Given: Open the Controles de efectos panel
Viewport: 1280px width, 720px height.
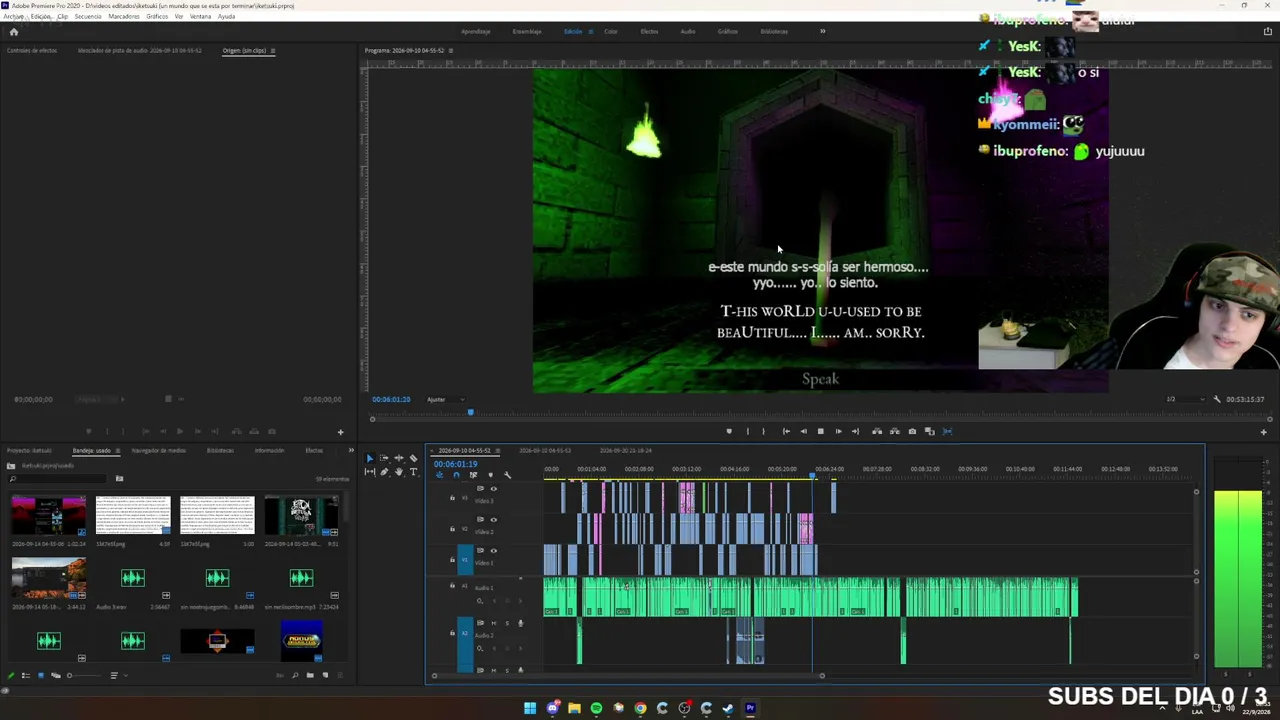Looking at the screenshot, I should click(32, 50).
